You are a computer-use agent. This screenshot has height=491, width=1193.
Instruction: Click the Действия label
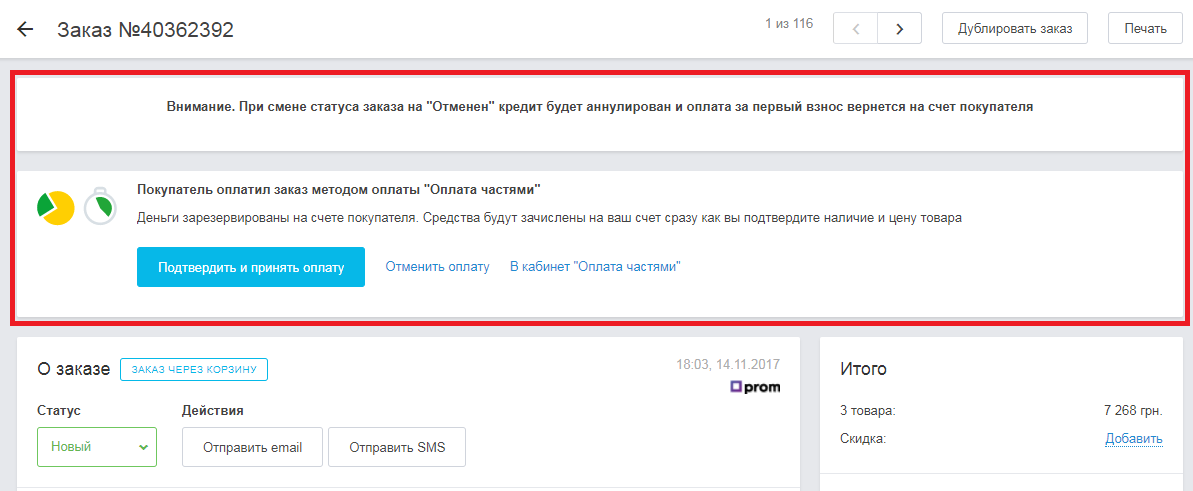point(213,410)
